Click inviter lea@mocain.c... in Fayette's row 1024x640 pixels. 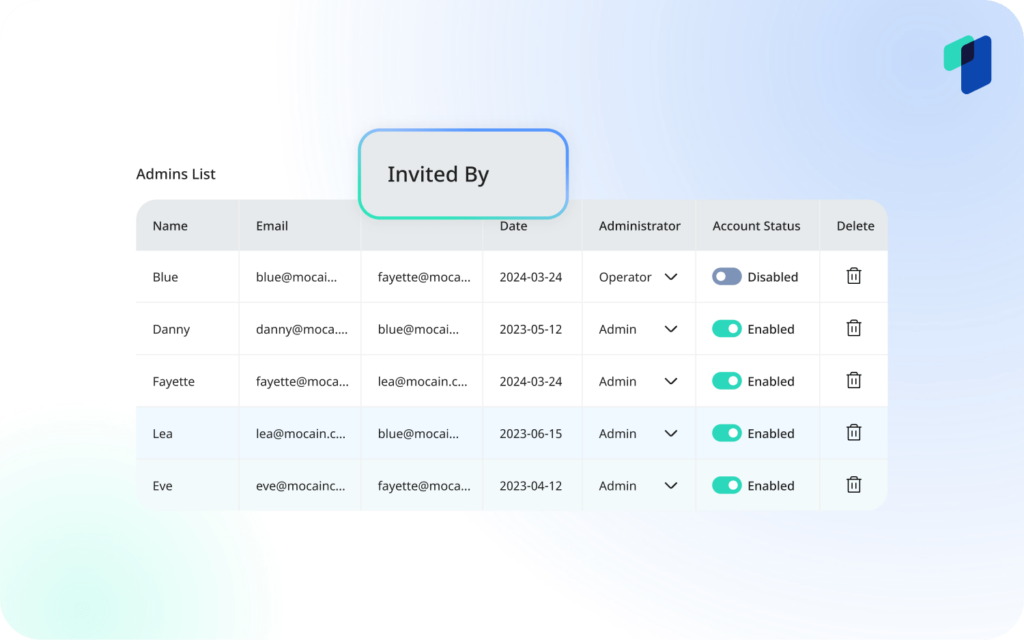point(423,381)
